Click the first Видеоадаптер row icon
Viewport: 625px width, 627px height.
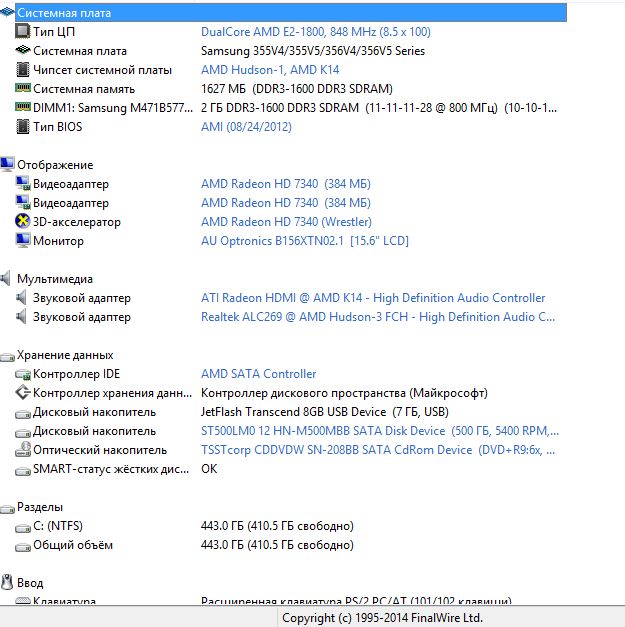click(22, 183)
